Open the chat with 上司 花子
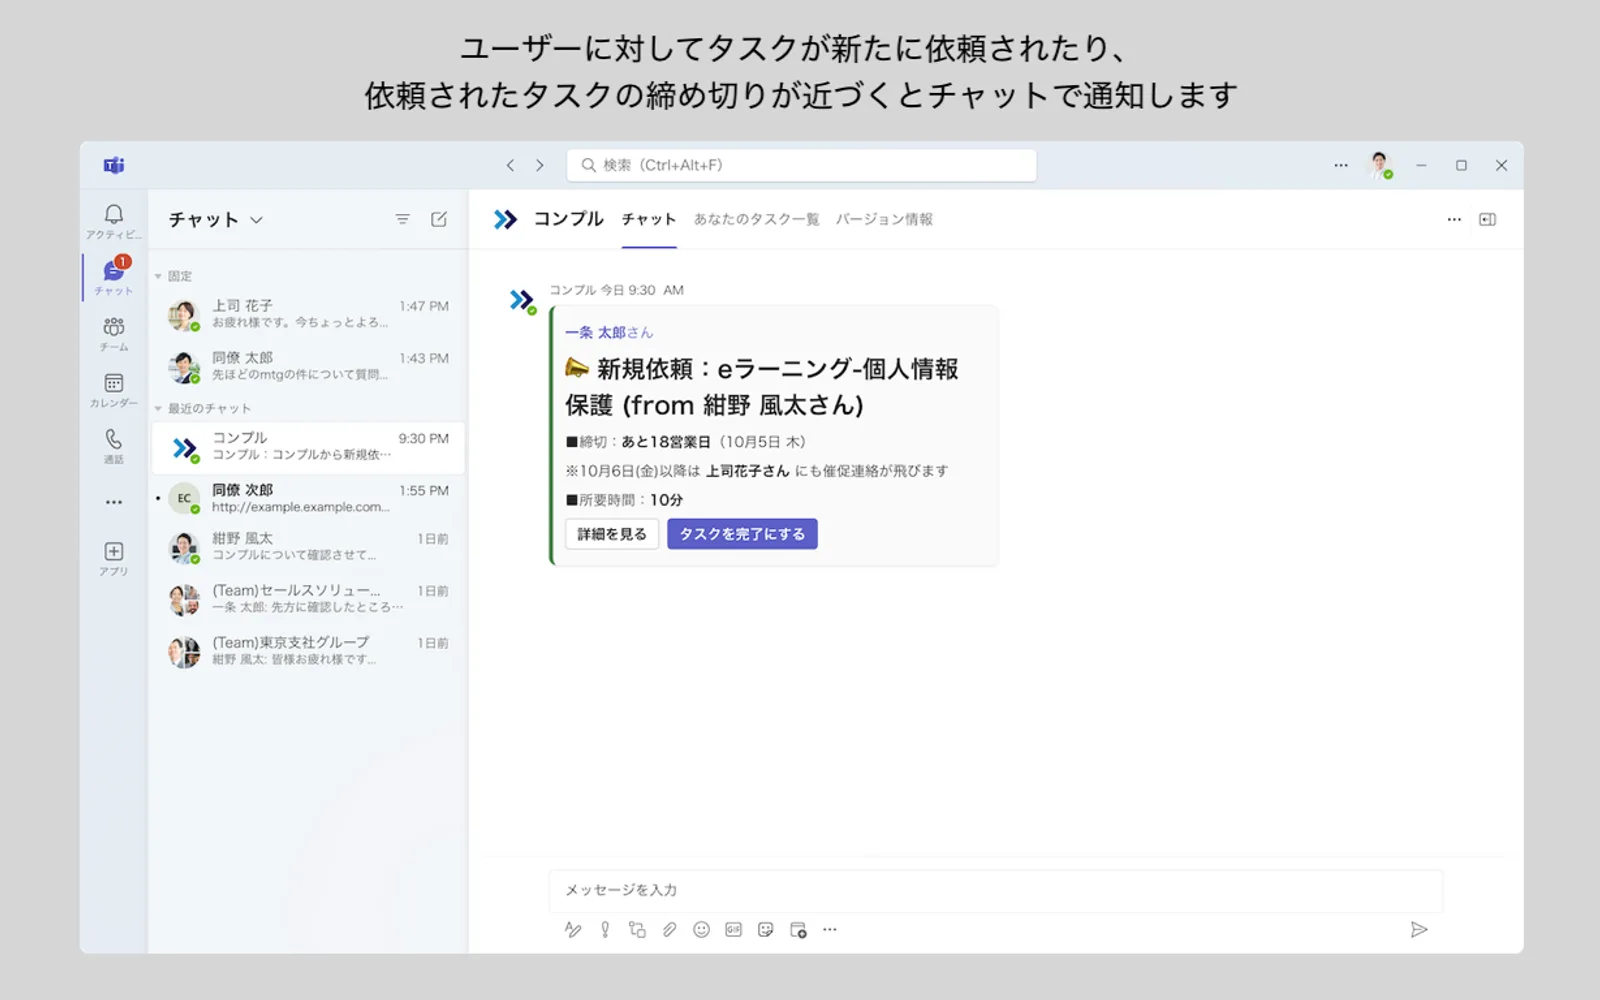The width and height of the screenshot is (1600, 1000). [x=308, y=314]
